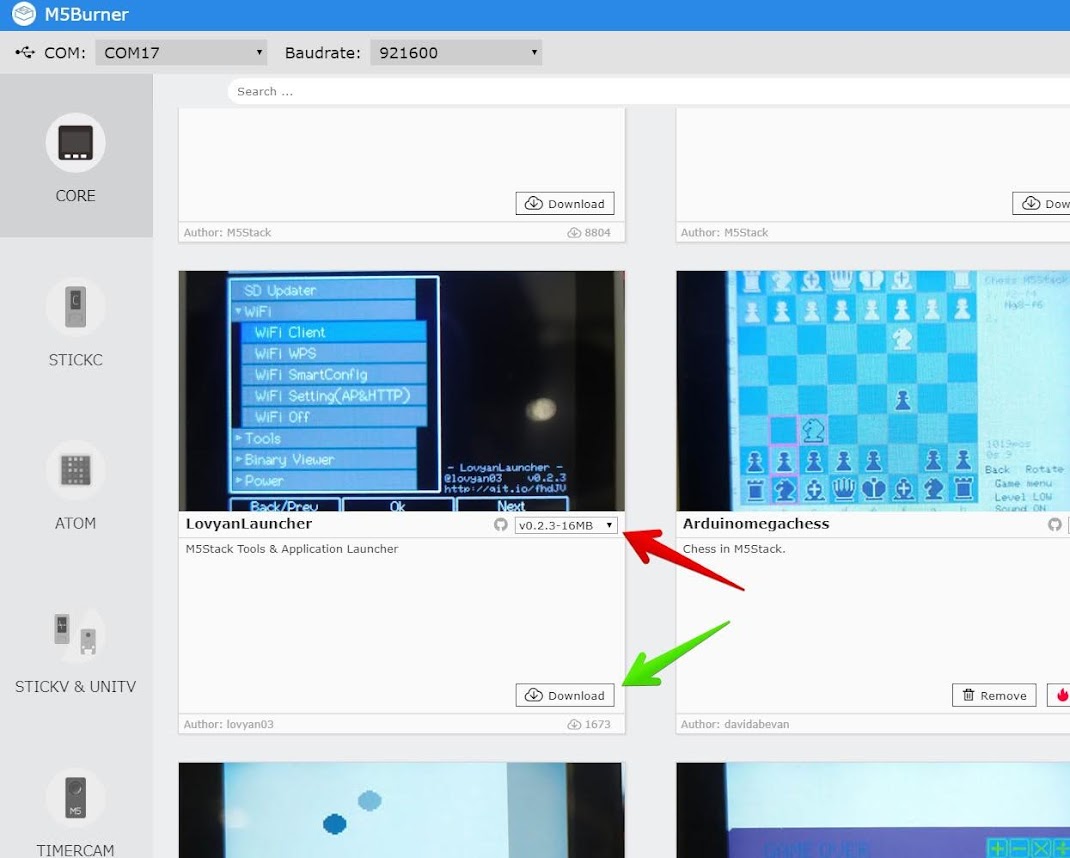The image size is (1070, 858).
Task: Click the M5Burner logo icon
Action: [x=24, y=14]
